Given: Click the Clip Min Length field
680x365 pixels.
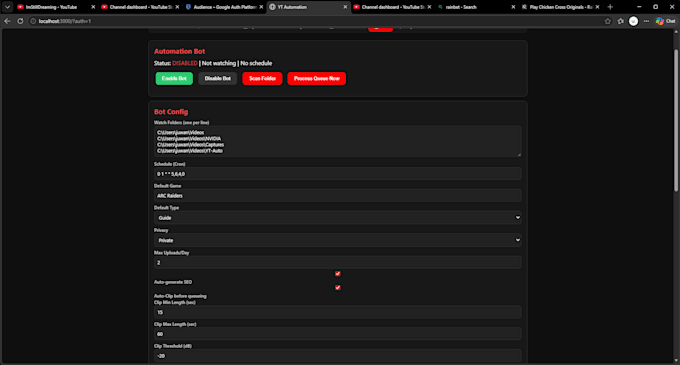Looking at the screenshot, I should pyautogui.click(x=337, y=312).
